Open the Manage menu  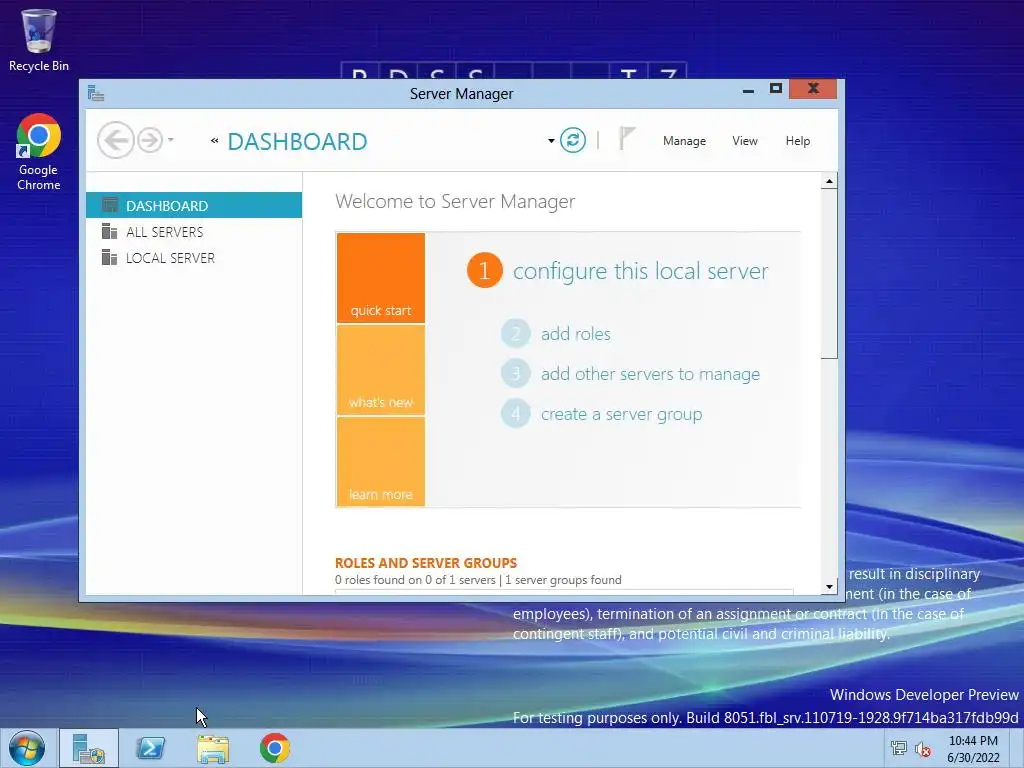684,141
